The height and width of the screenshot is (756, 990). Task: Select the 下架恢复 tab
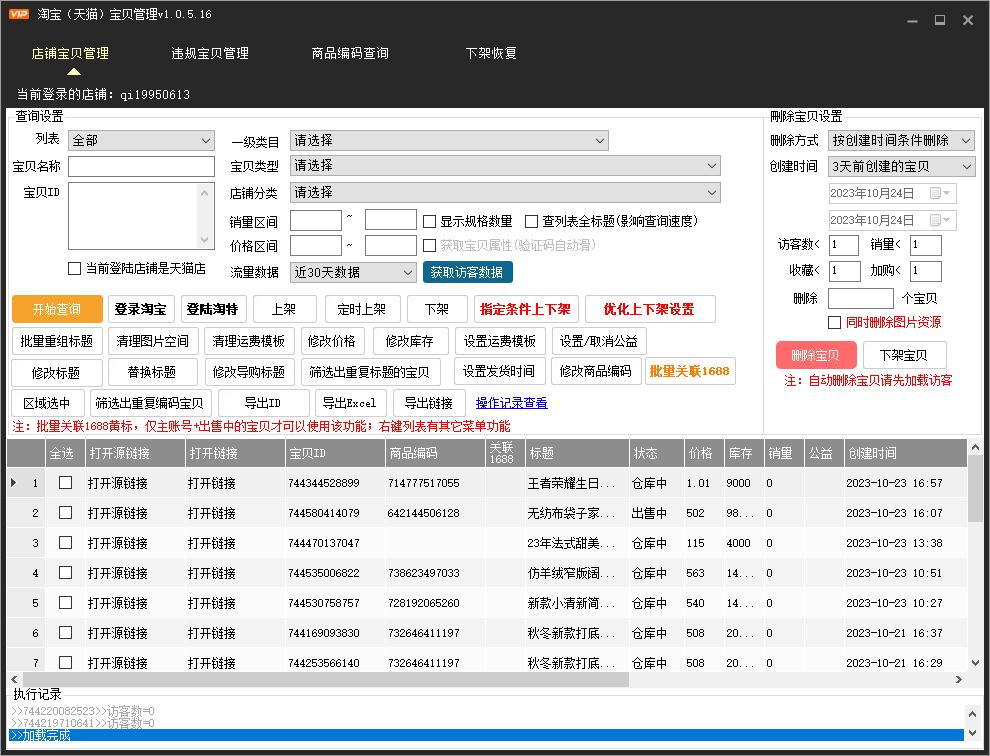[491, 54]
